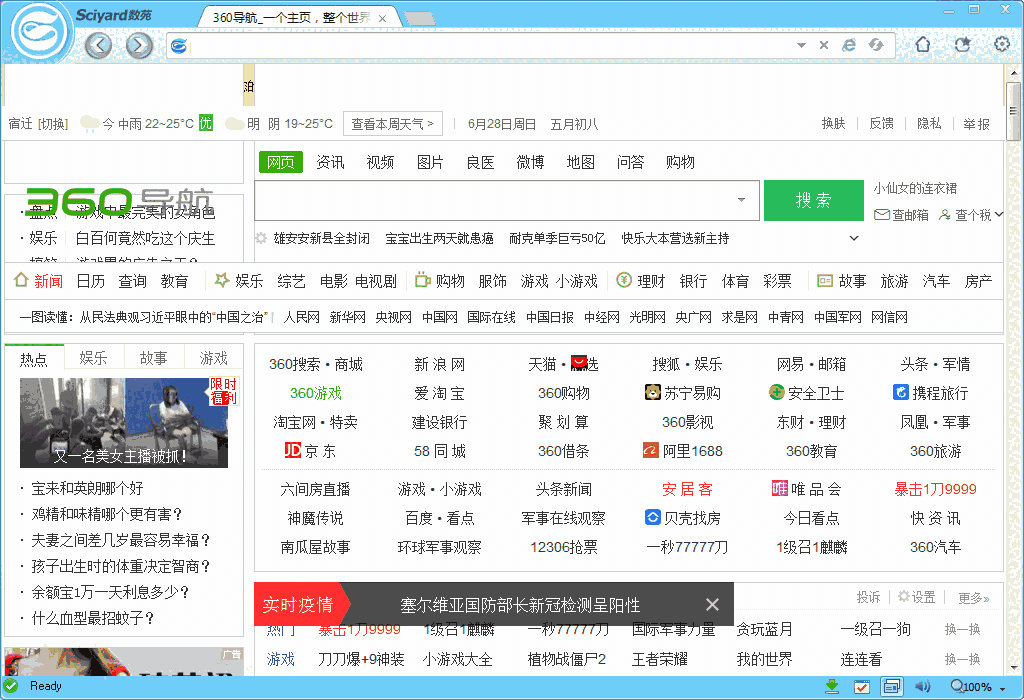Toggle the checkmark window icon in status bar
This screenshot has width=1024, height=700.
[x=861, y=686]
